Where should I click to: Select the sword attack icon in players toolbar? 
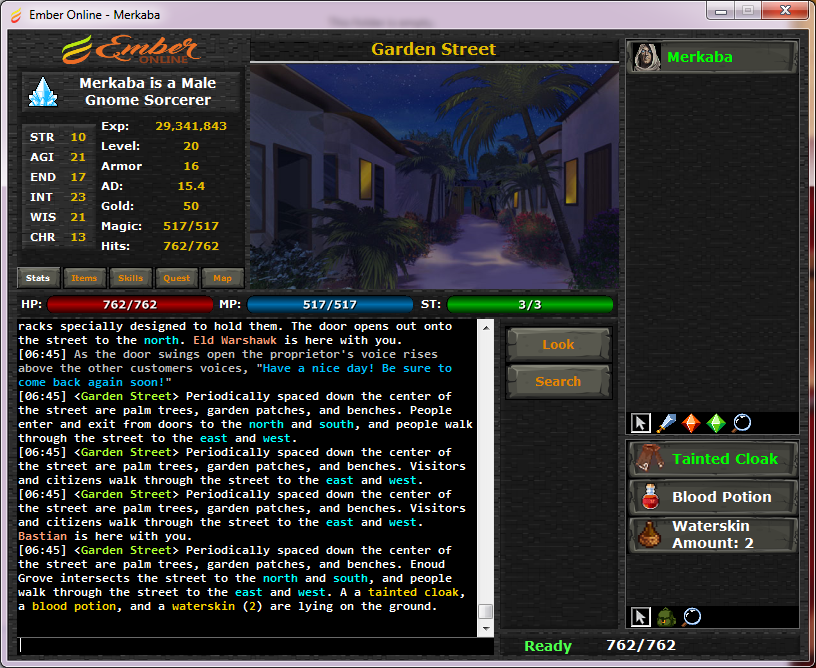pyautogui.click(x=667, y=423)
